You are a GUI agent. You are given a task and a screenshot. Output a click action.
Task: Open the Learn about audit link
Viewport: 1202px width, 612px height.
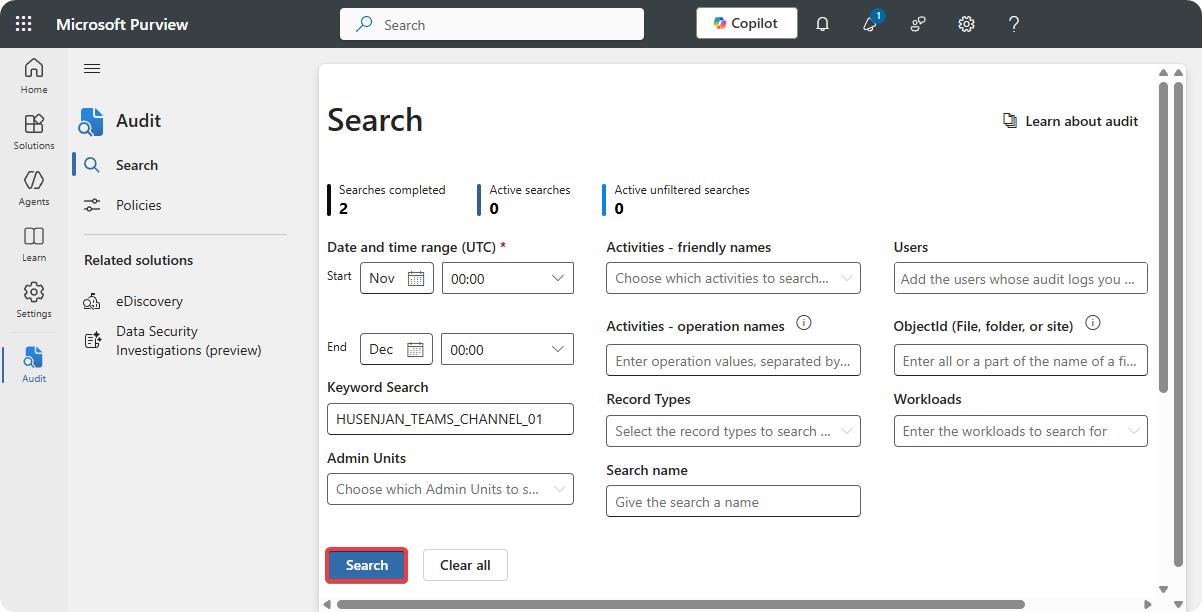click(1070, 121)
